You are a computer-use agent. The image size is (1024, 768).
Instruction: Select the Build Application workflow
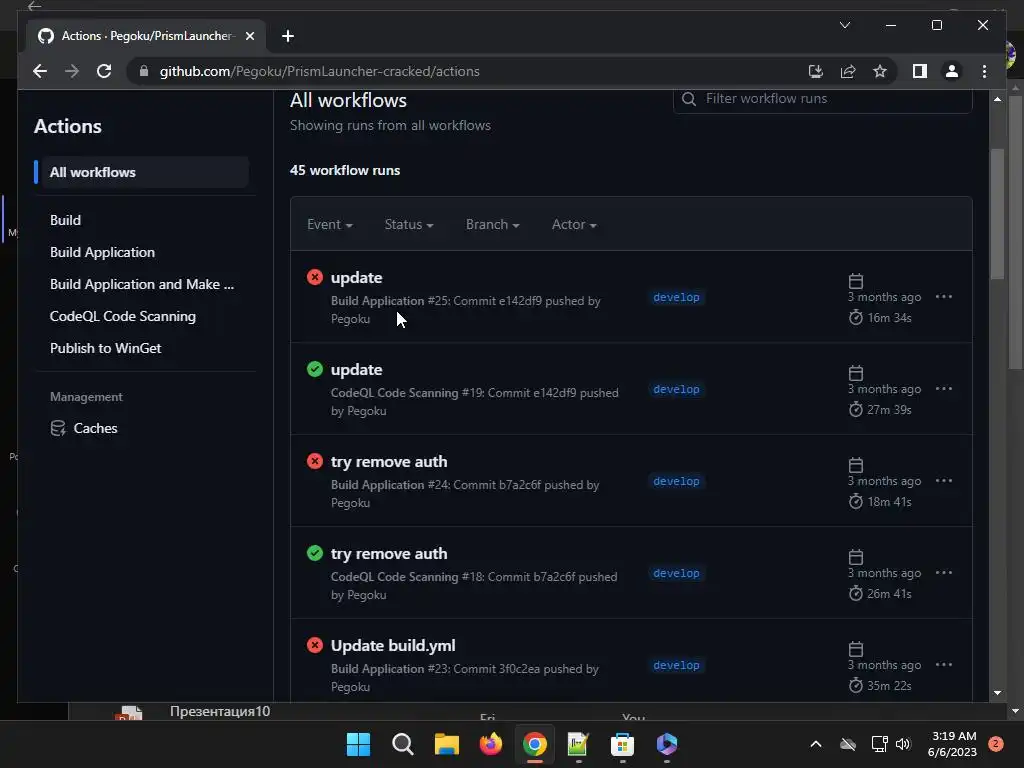(x=103, y=252)
